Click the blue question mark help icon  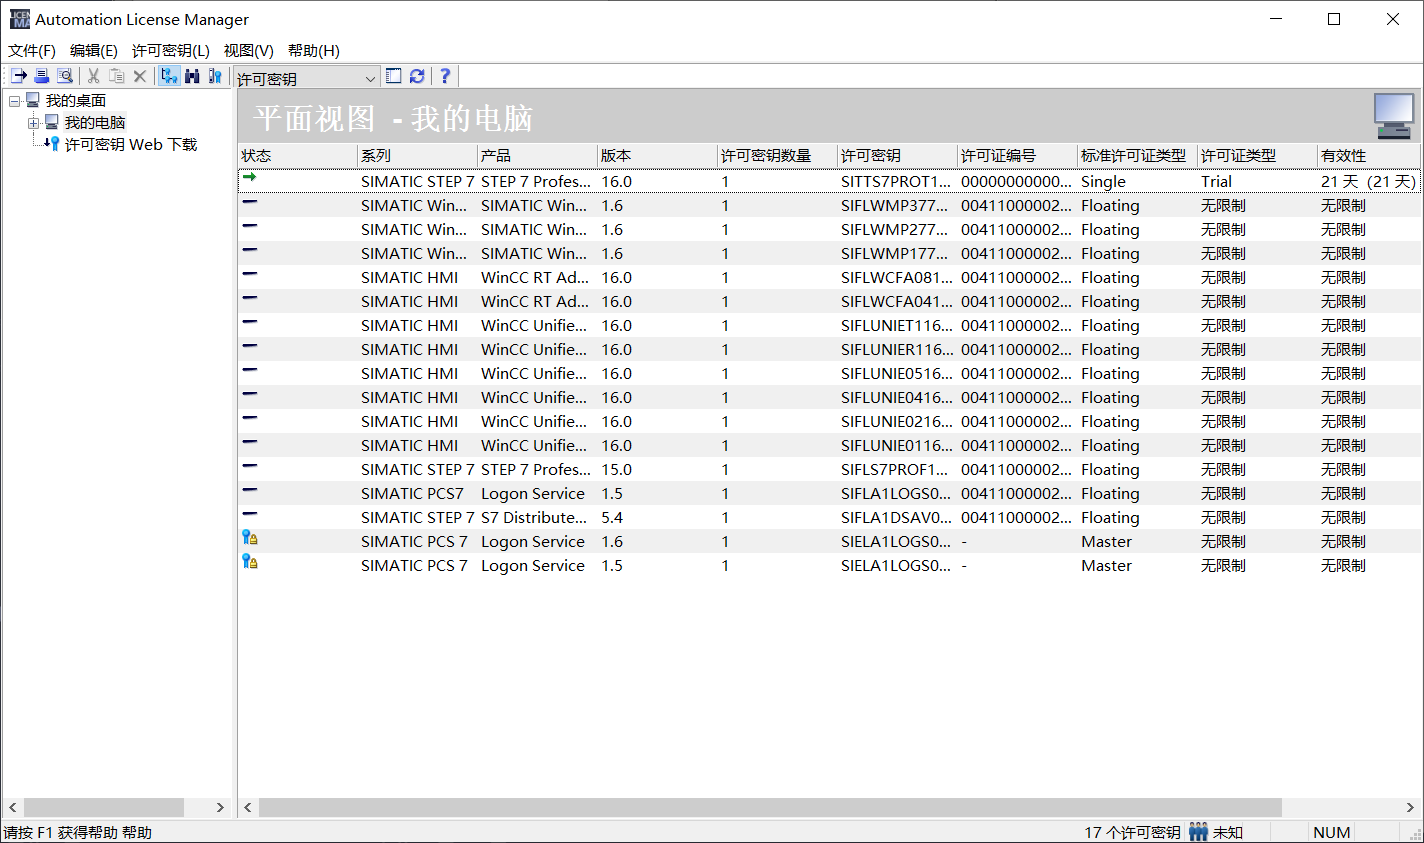pyautogui.click(x=445, y=76)
